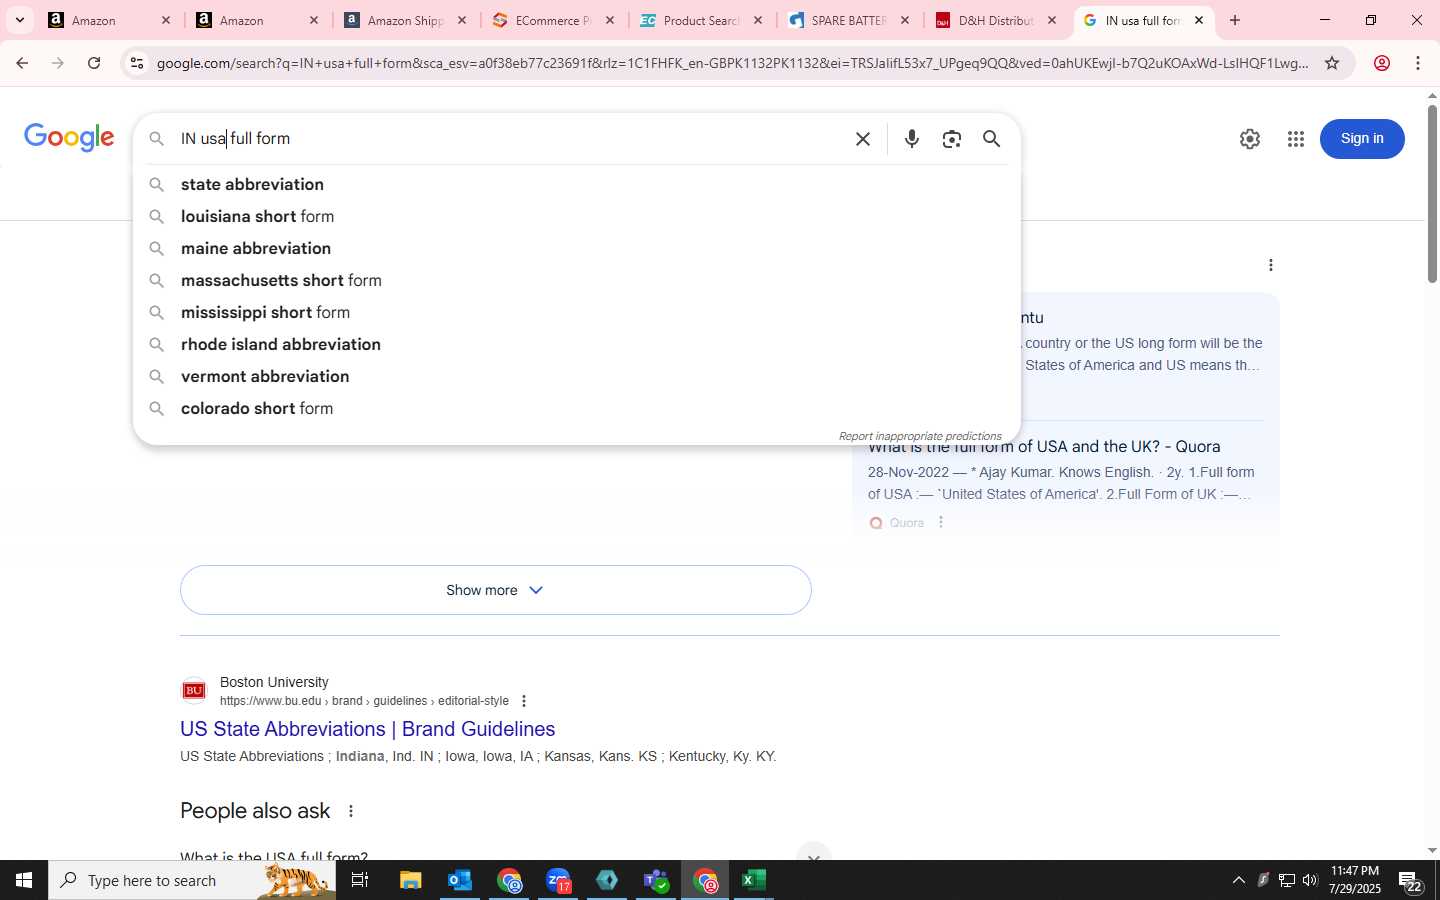Switch to the Amazon Shipping tab
The image size is (1440, 900).
pyautogui.click(x=406, y=20)
